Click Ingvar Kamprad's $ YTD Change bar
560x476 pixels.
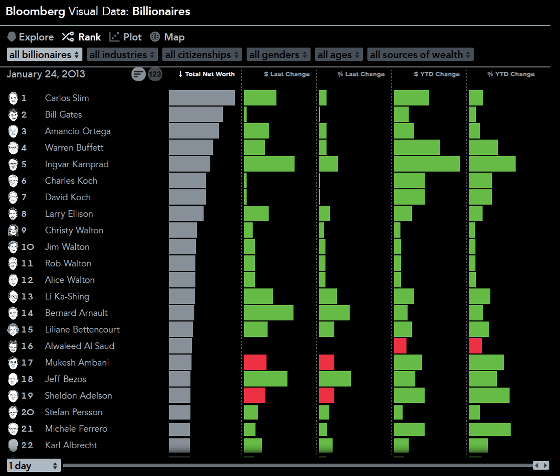(x=427, y=164)
